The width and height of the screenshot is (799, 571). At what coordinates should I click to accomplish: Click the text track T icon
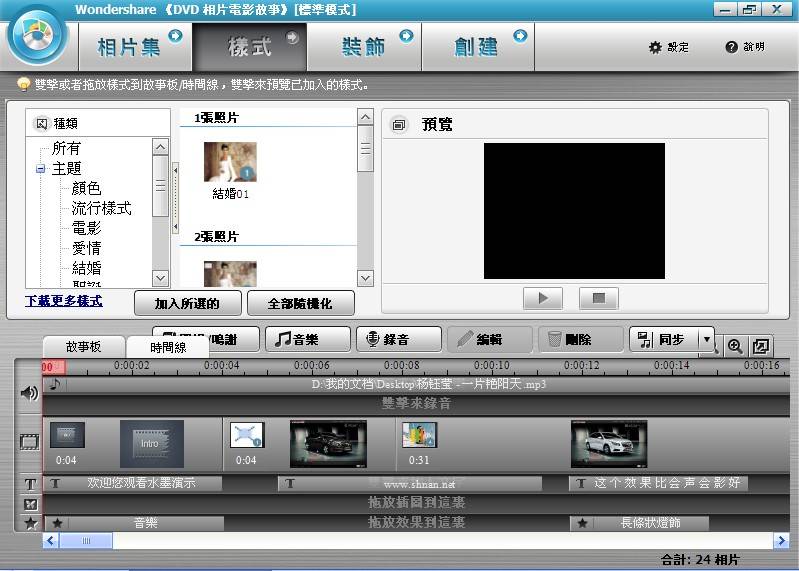click(30, 484)
